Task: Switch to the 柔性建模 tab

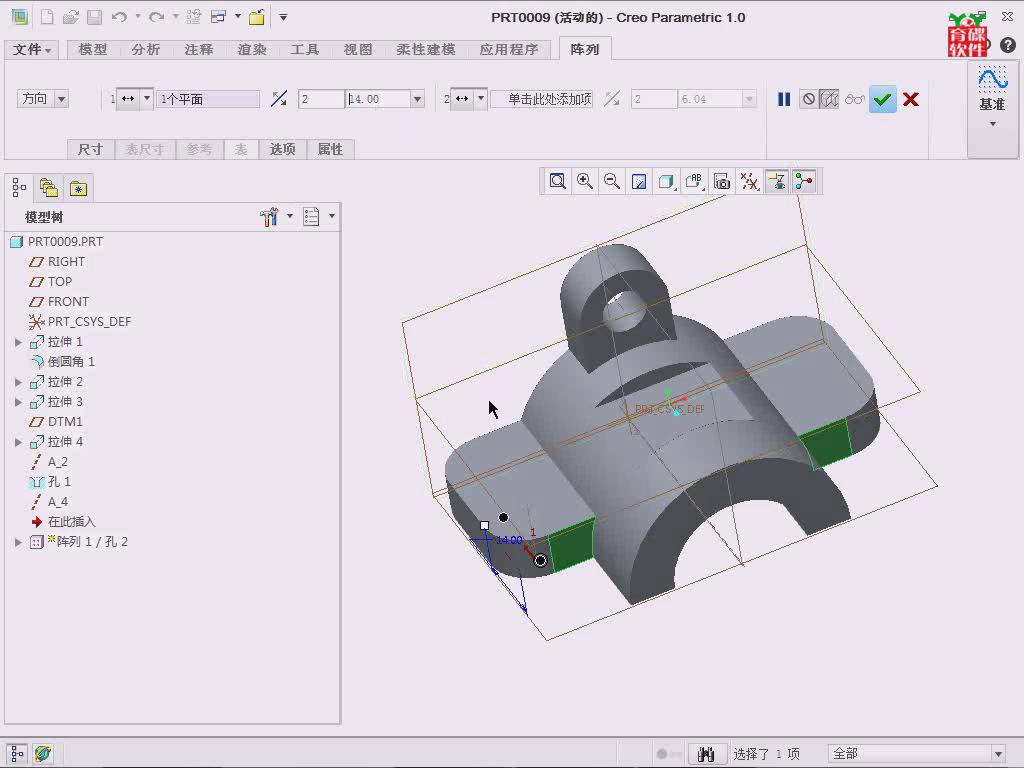Action: (x=426, y=50)
